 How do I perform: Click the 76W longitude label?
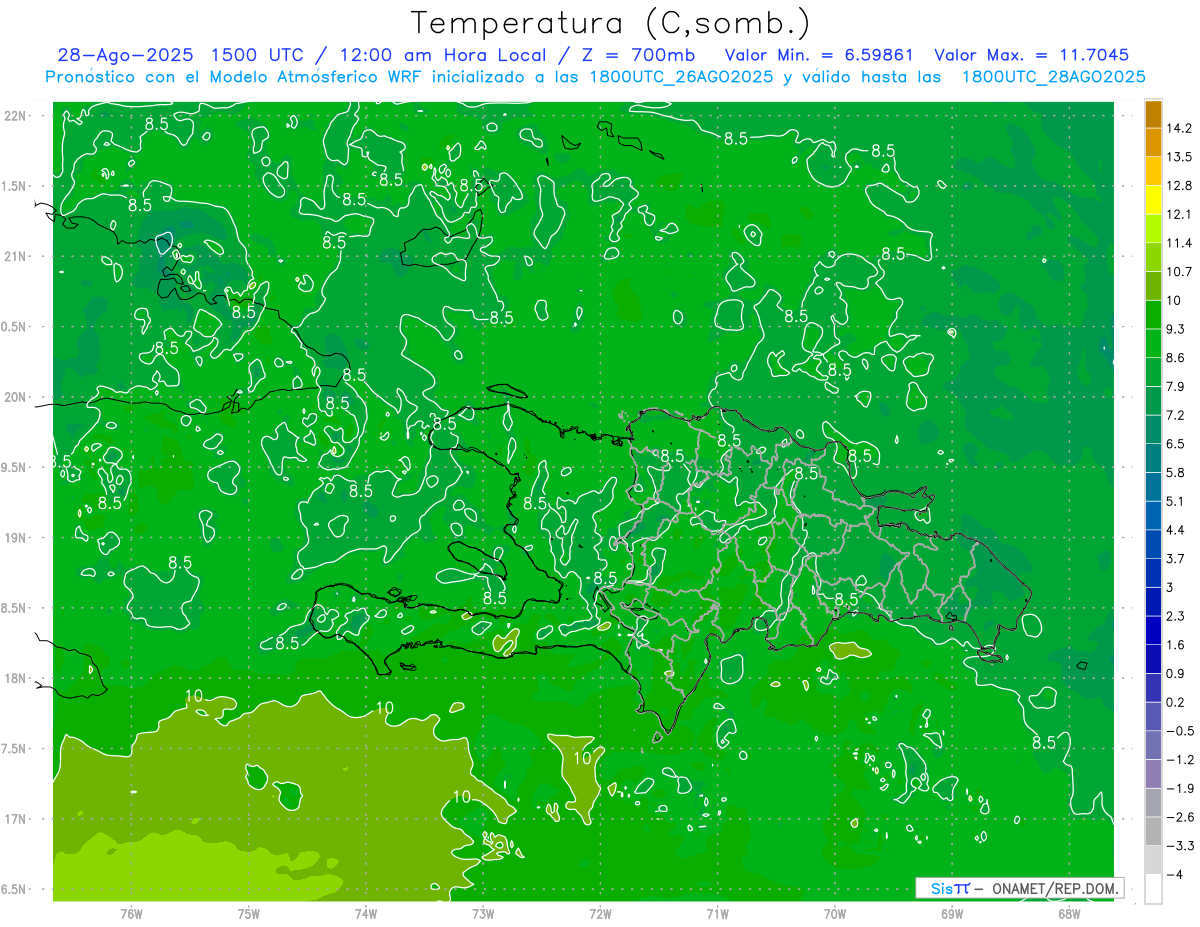pos(131,913)
